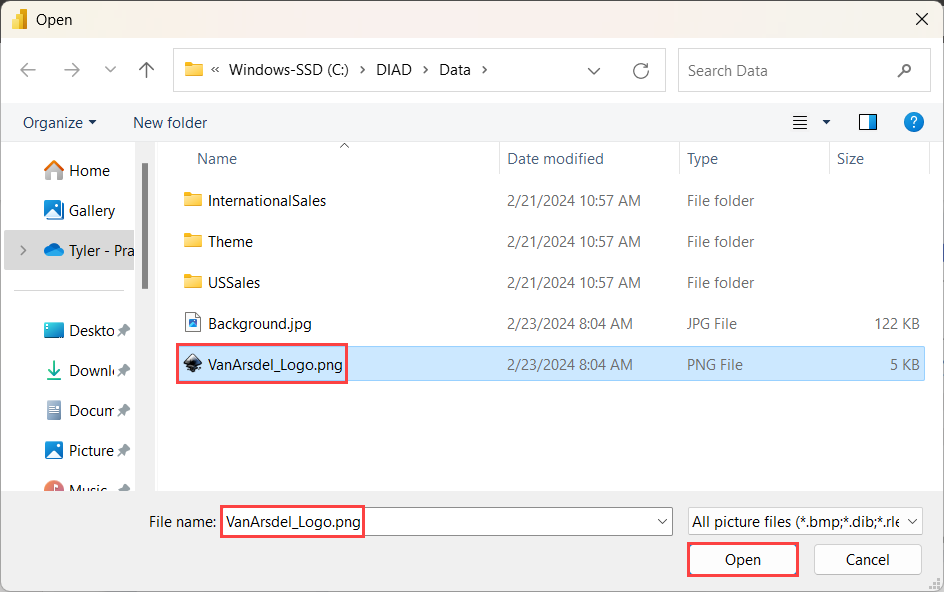Click the 122 KB size cell
The height and width of the screenshot is (592, 944).
(x=896, y=323)
